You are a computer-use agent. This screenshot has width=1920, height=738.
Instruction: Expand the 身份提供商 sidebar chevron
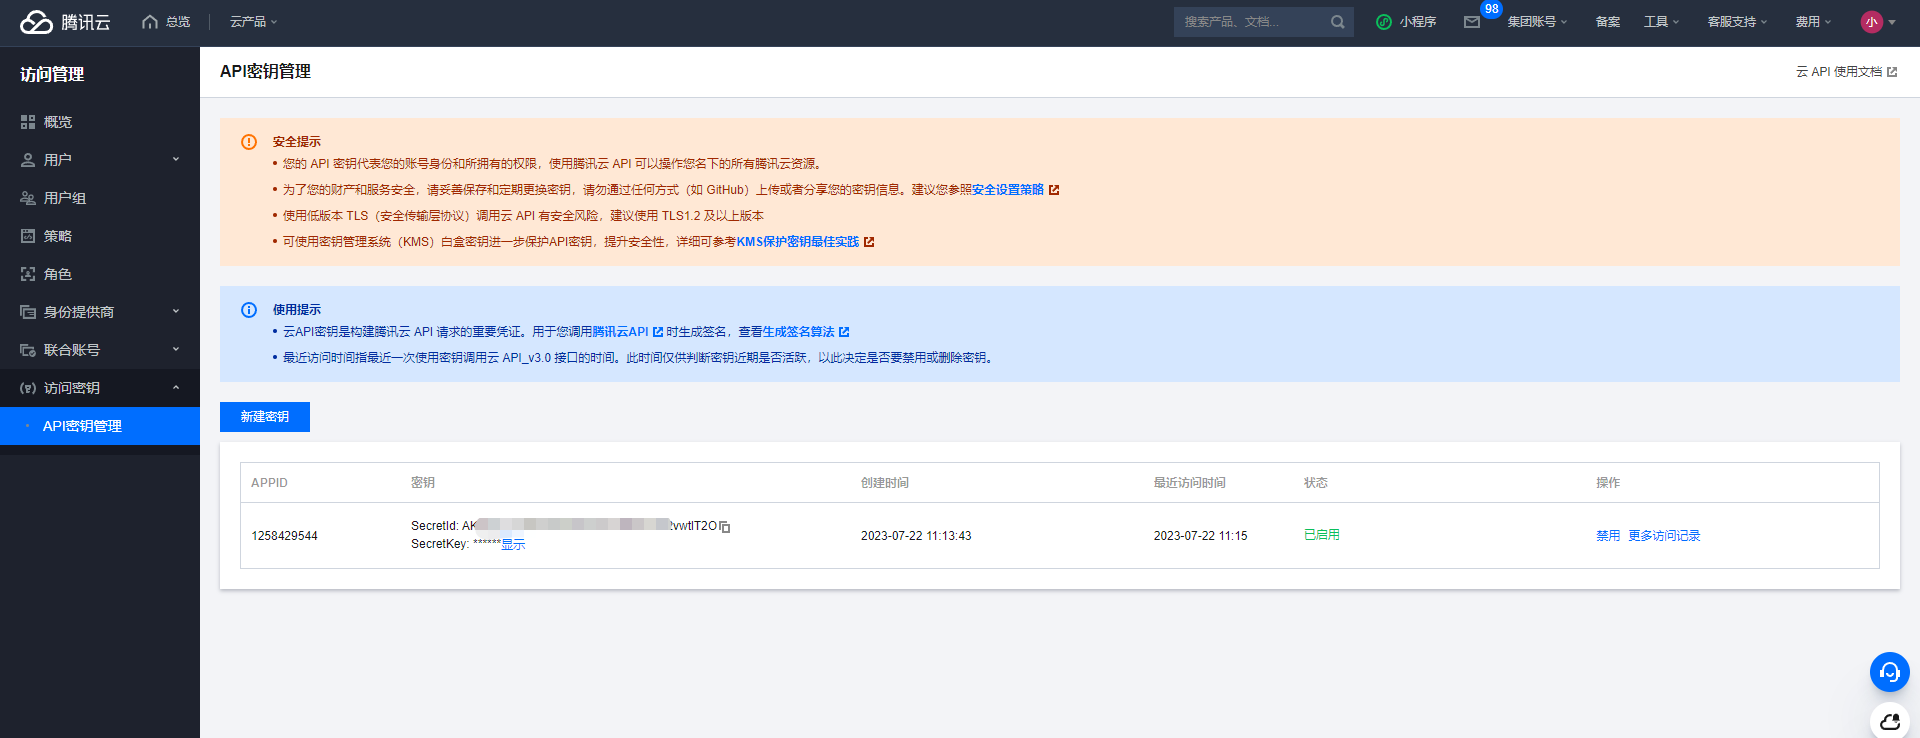click(x=176, y=311)
